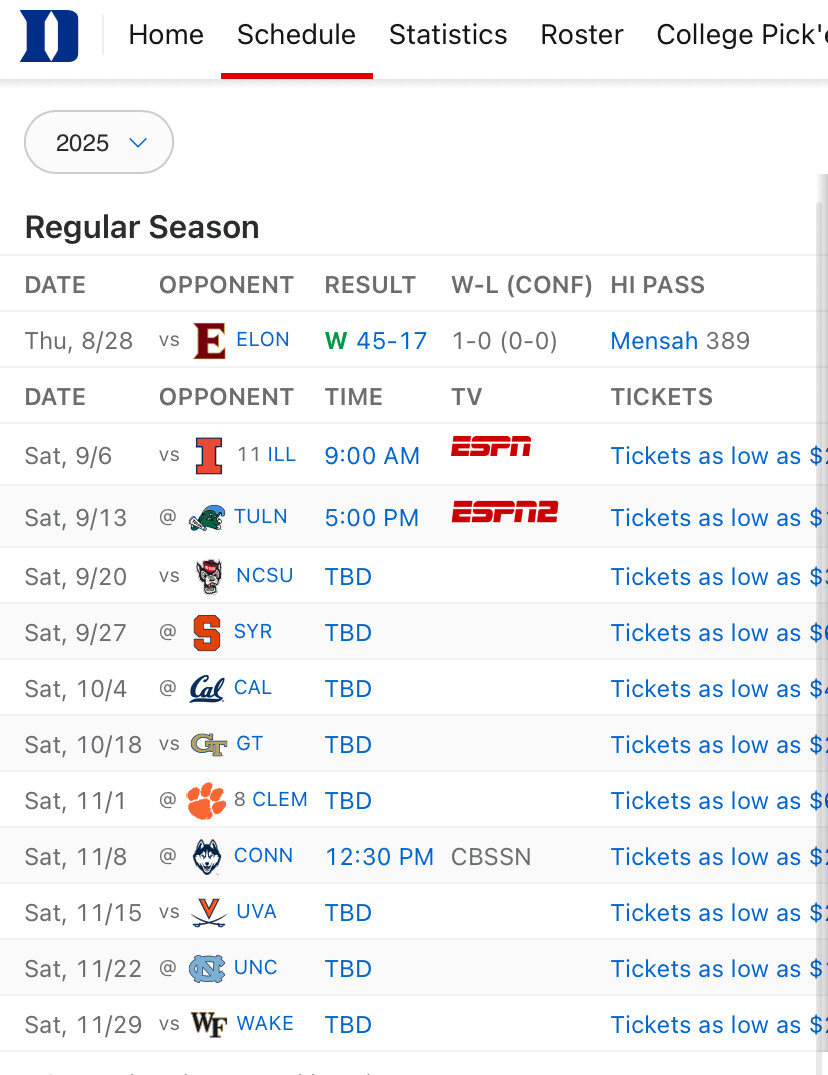Open Mensah player link
This screenshot has height=1075, width=828.
tap(654, 341)
